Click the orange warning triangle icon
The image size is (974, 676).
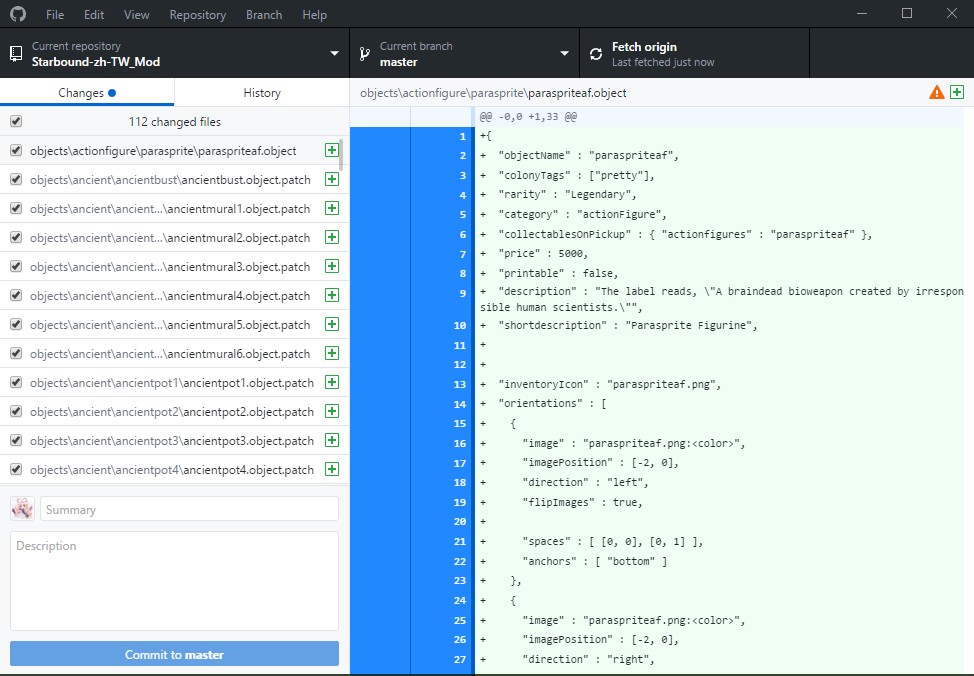tap(937, 93)
